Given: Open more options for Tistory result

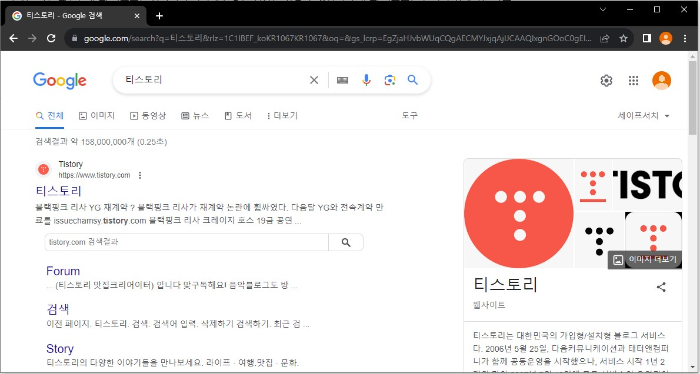Looking at the screenshot, I should (140, 175).
